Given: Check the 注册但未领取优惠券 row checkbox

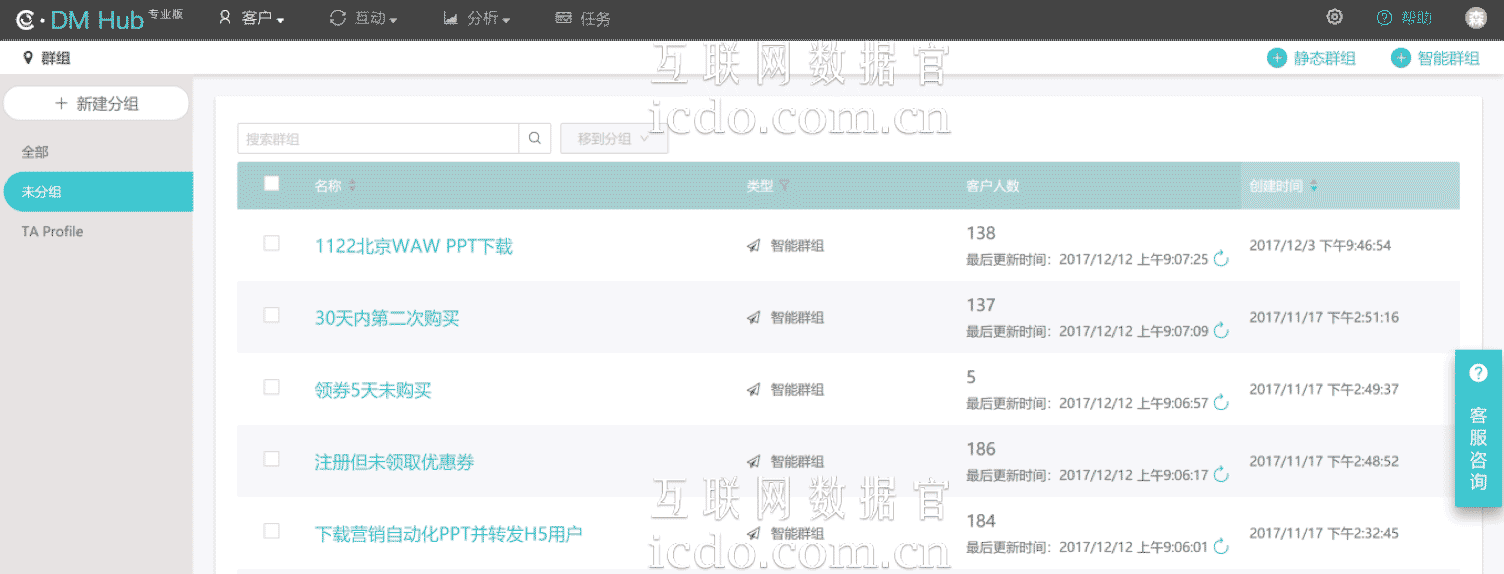Looking at the screenshot, I should pos(271,459).
